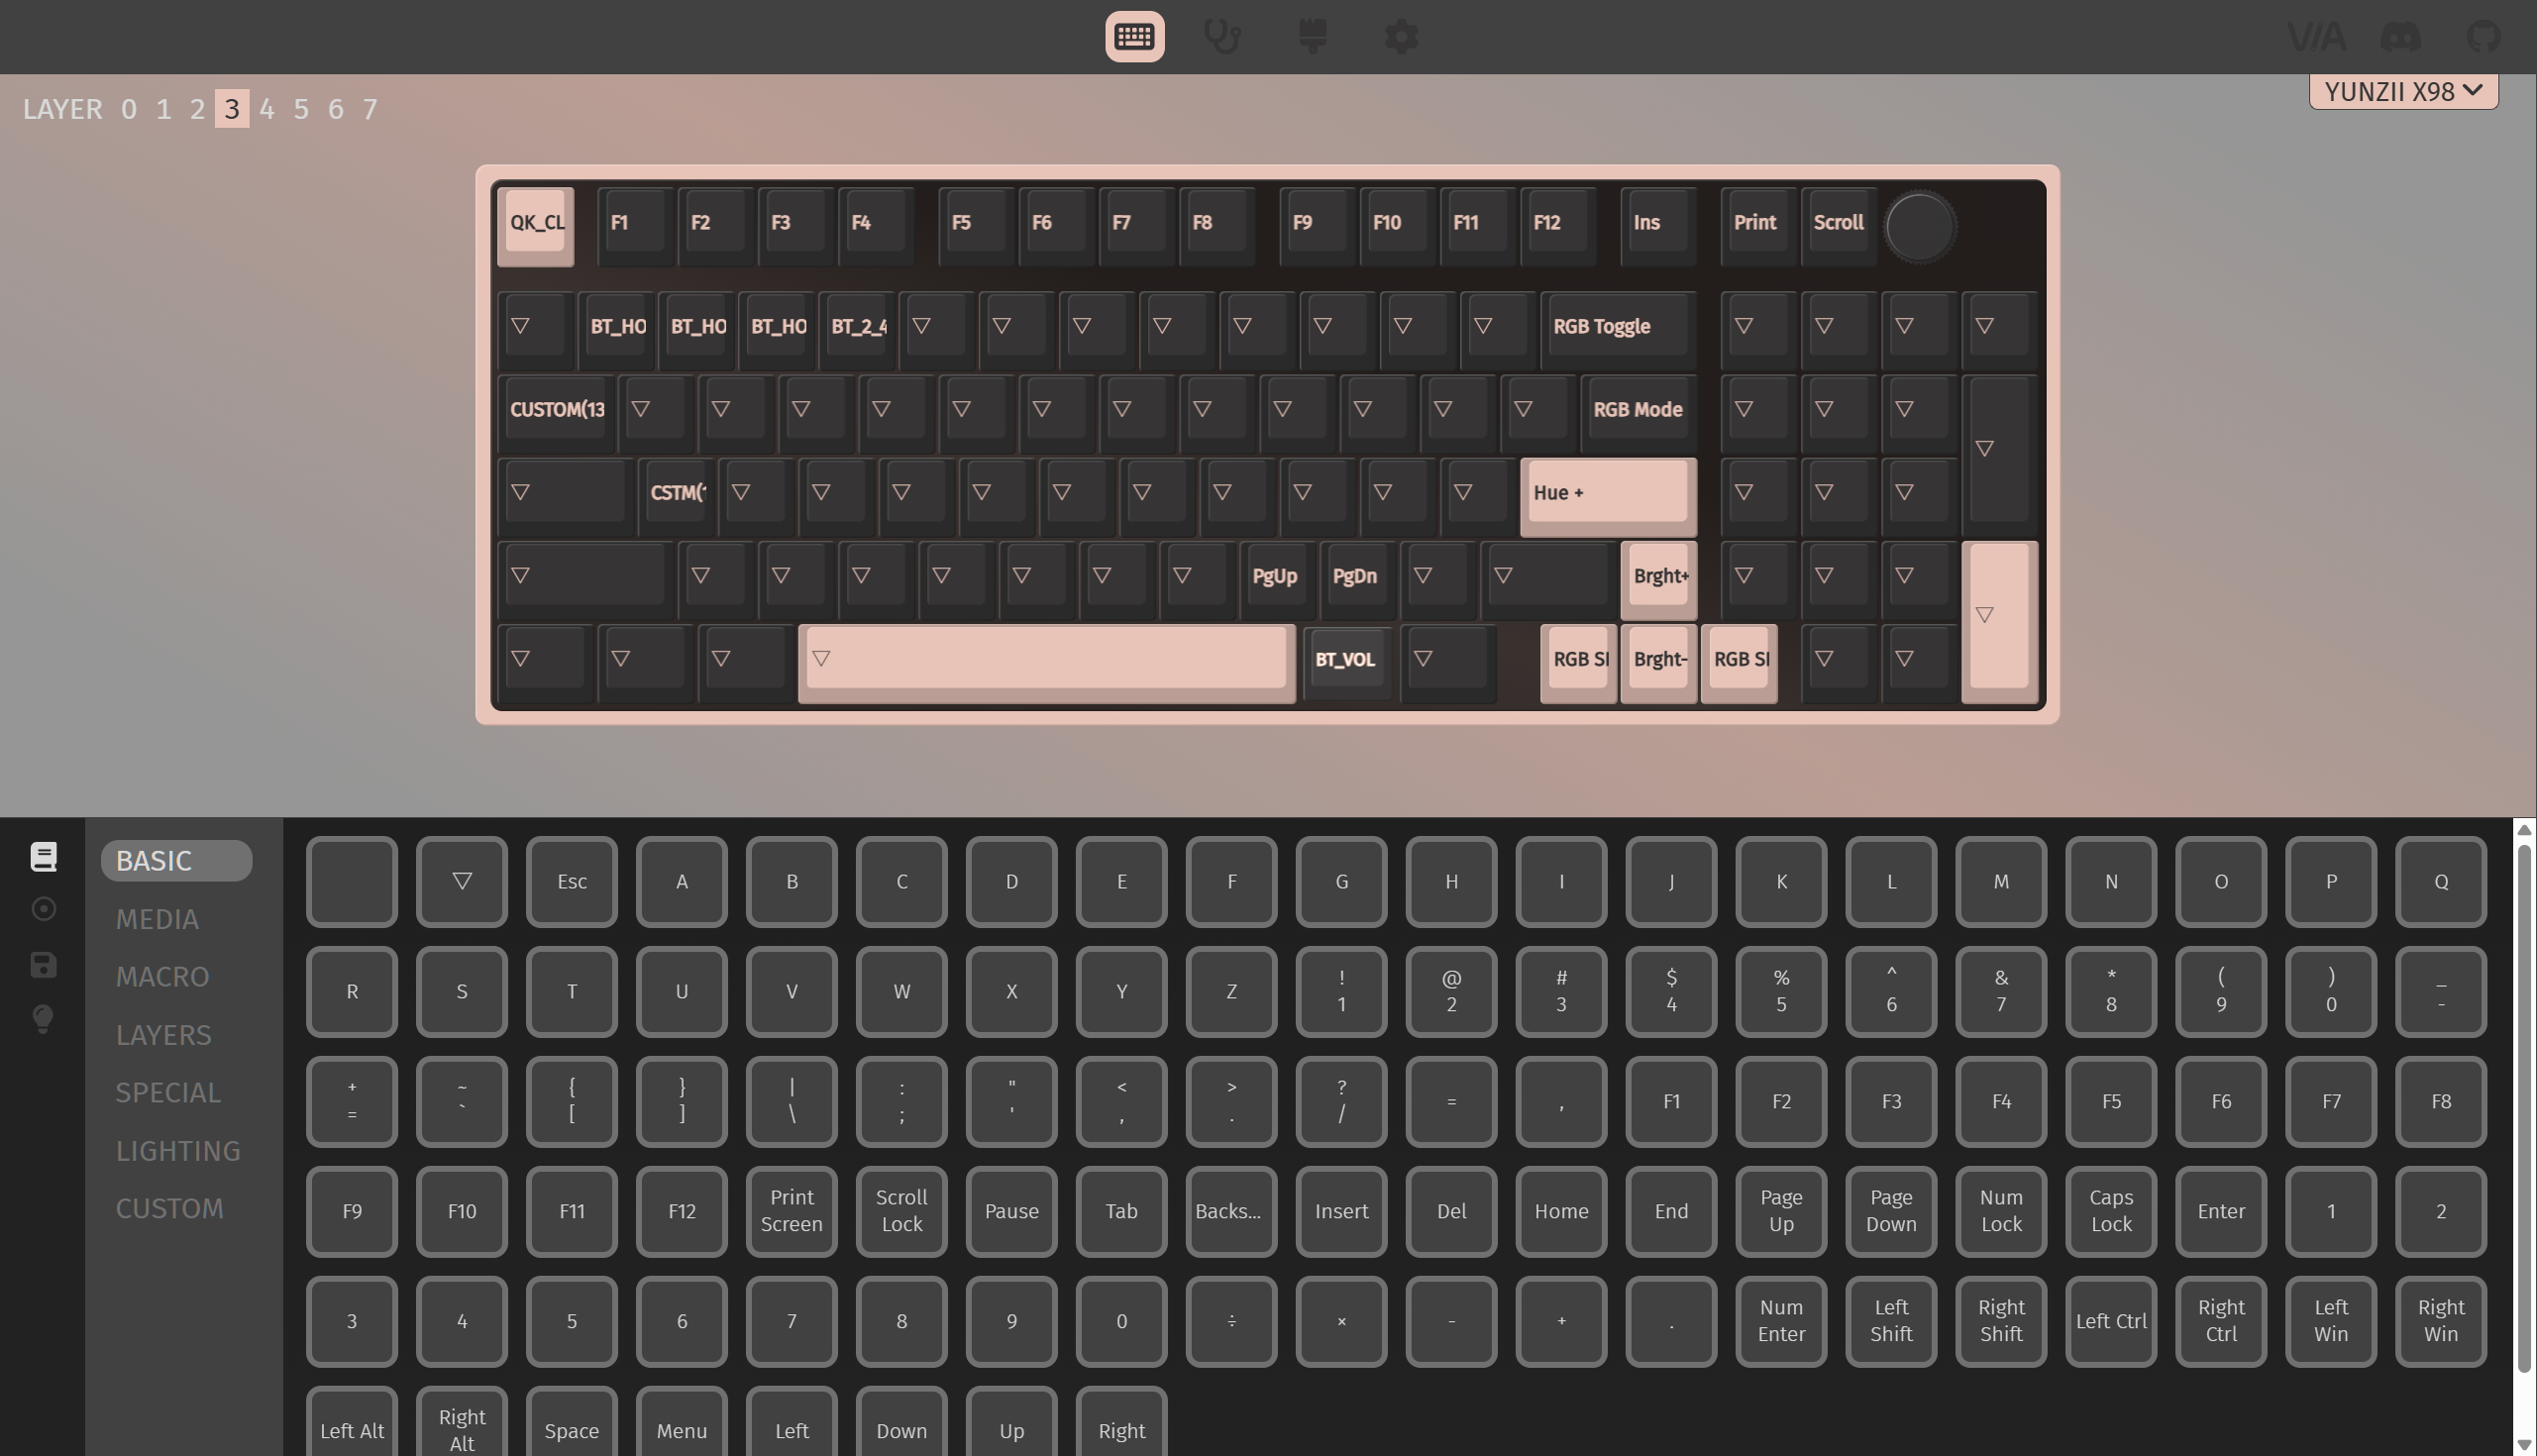Switch to layer 4
2537x1456 pixels.
click(266, 109)
